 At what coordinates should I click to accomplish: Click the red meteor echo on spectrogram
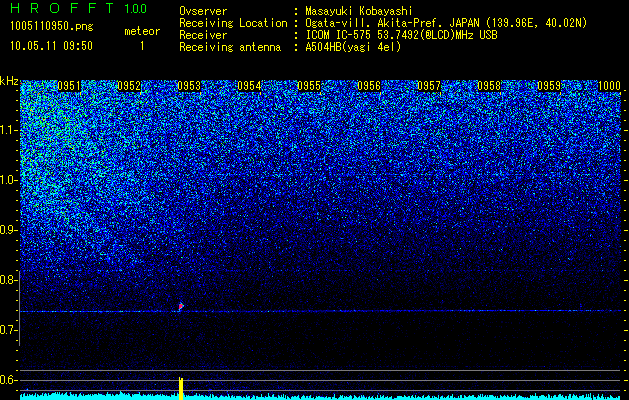pos(181,306)
